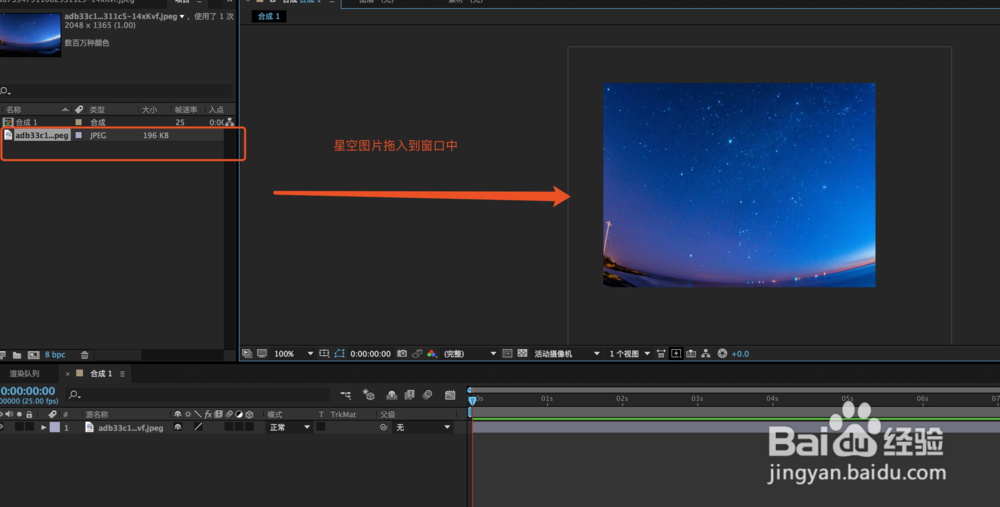Open the (完整) resolution dropdown
The width and height of the screenshot is (1000, 507).
click(x=469, y=354)
